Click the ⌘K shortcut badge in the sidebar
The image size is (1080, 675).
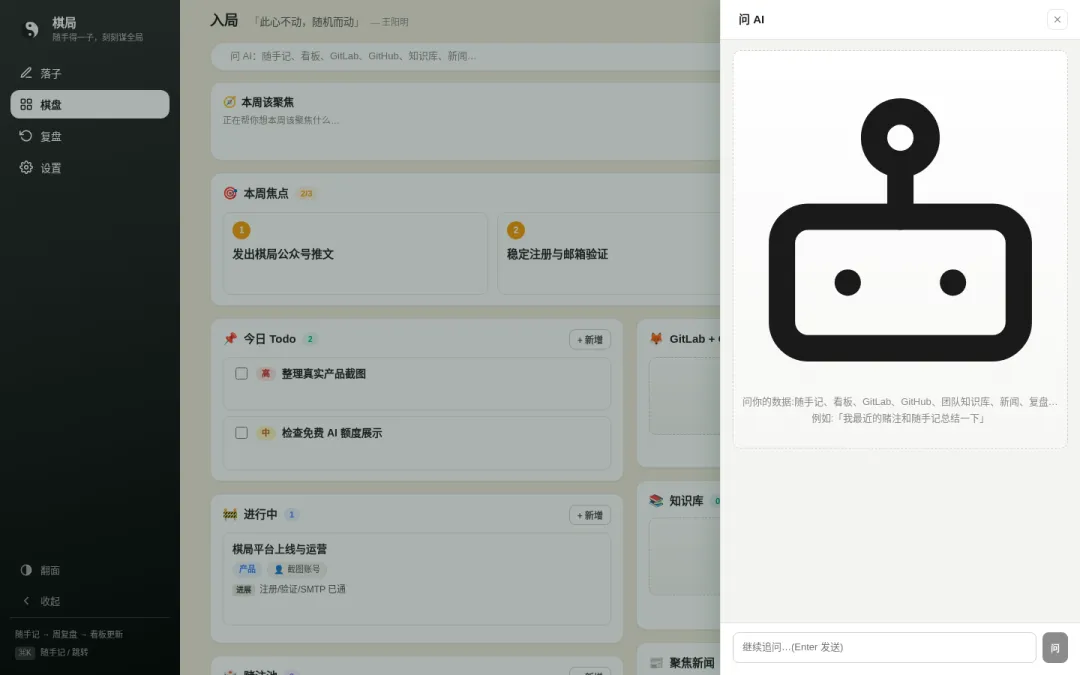[25, 652]
